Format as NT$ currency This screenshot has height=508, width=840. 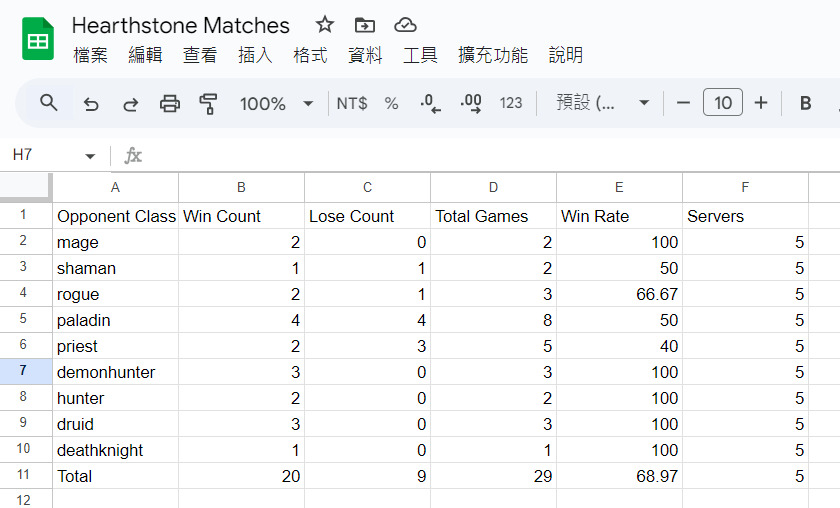(x=351, y=103)
